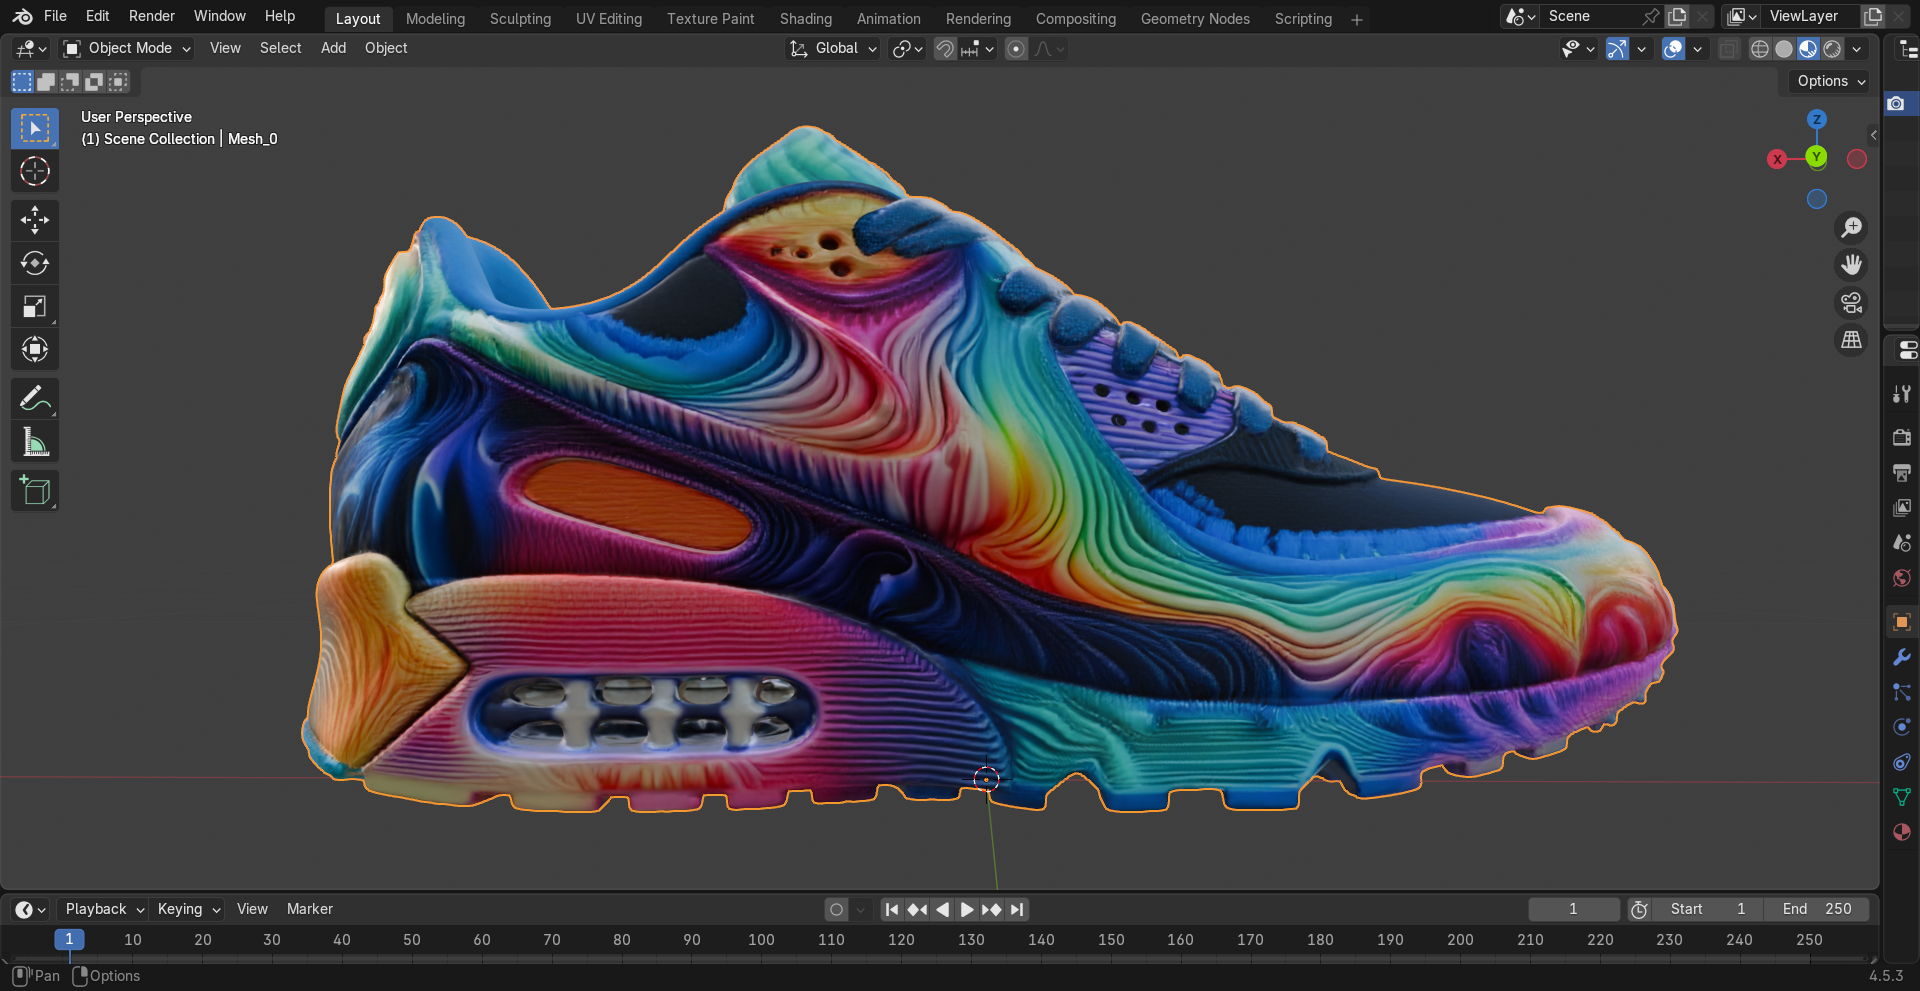Select the Scale tool
This screenshot has width=1920, height=991.
point(35,306)
